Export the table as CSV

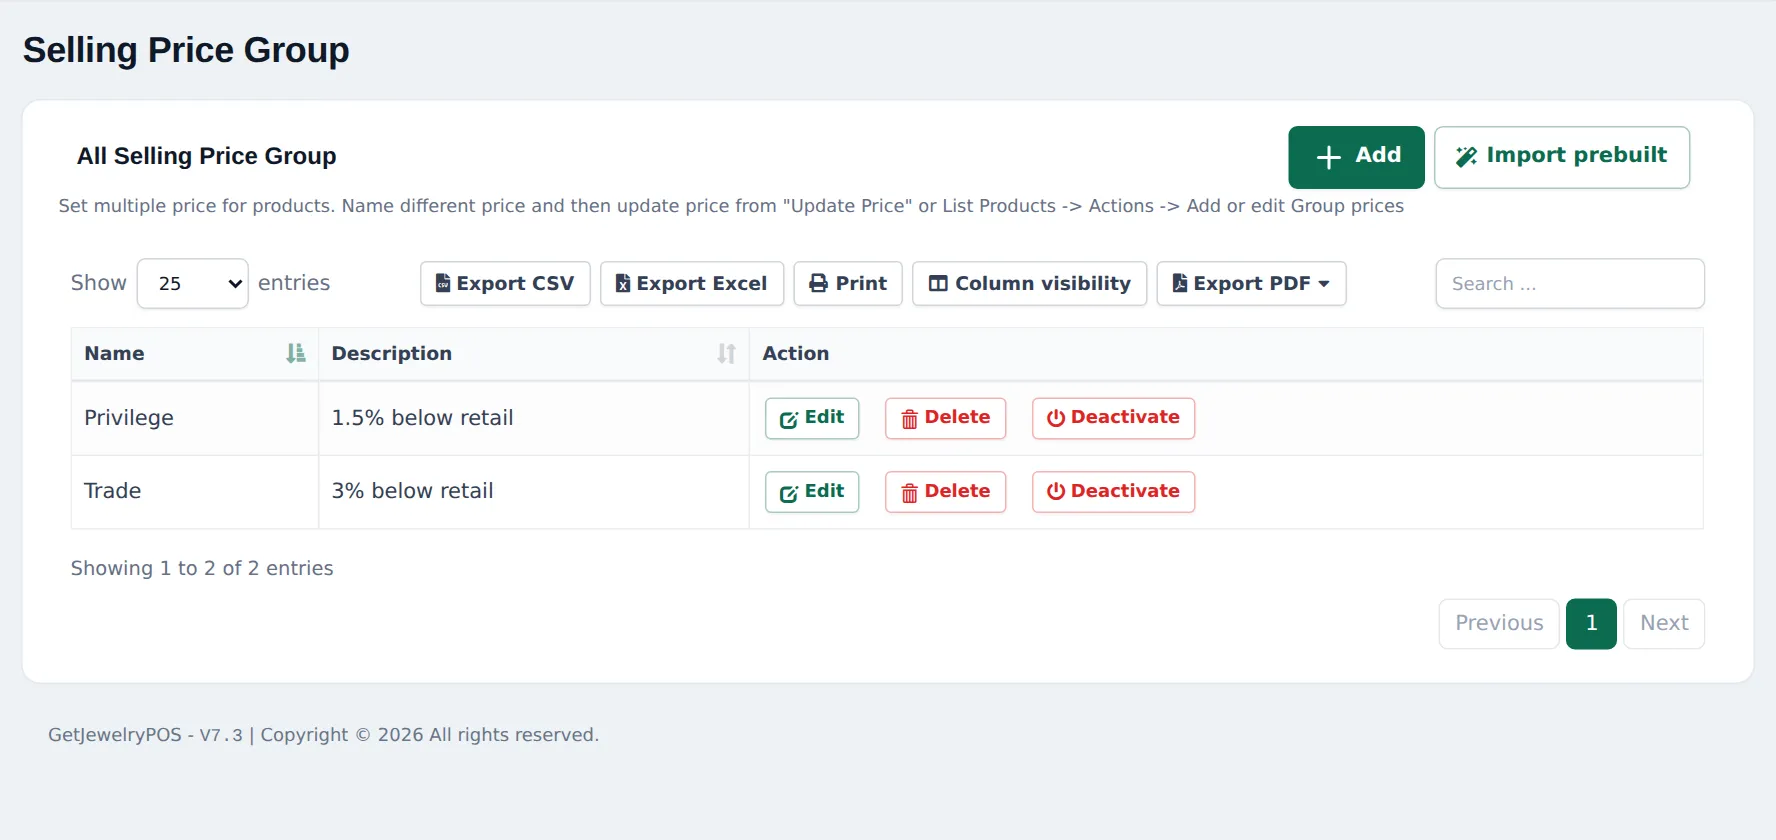tap(505, 284)
